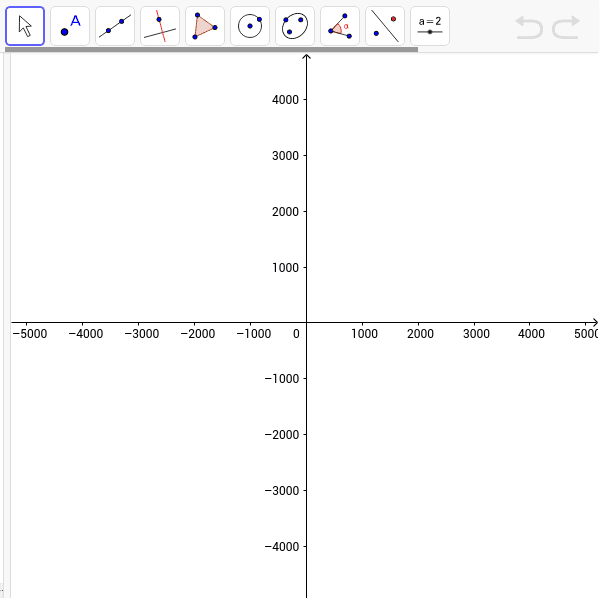
Task: Click the origin label 0
Action: coord(296,334)
